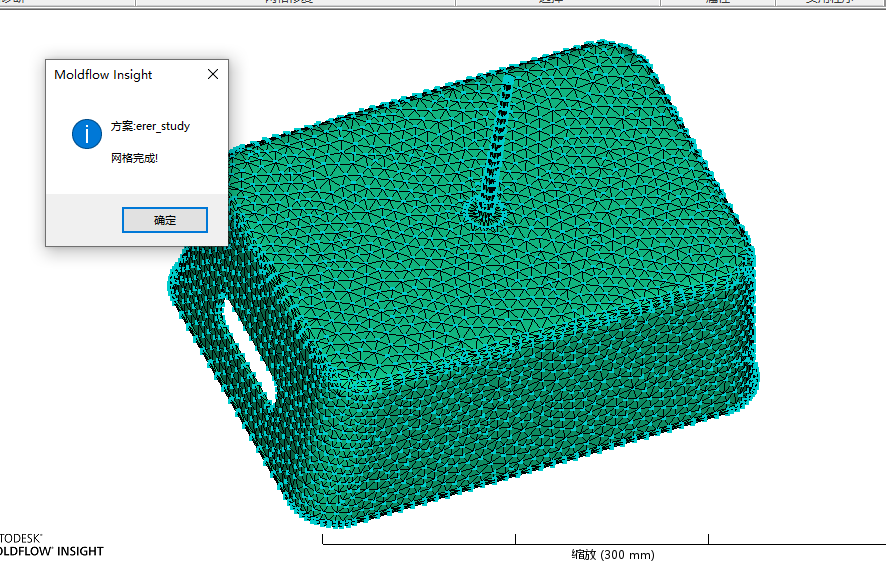The height and width of the screenshot is (568, 886).
Task: Close the Moldflow Insight dialog
Action: coord(213,74)
